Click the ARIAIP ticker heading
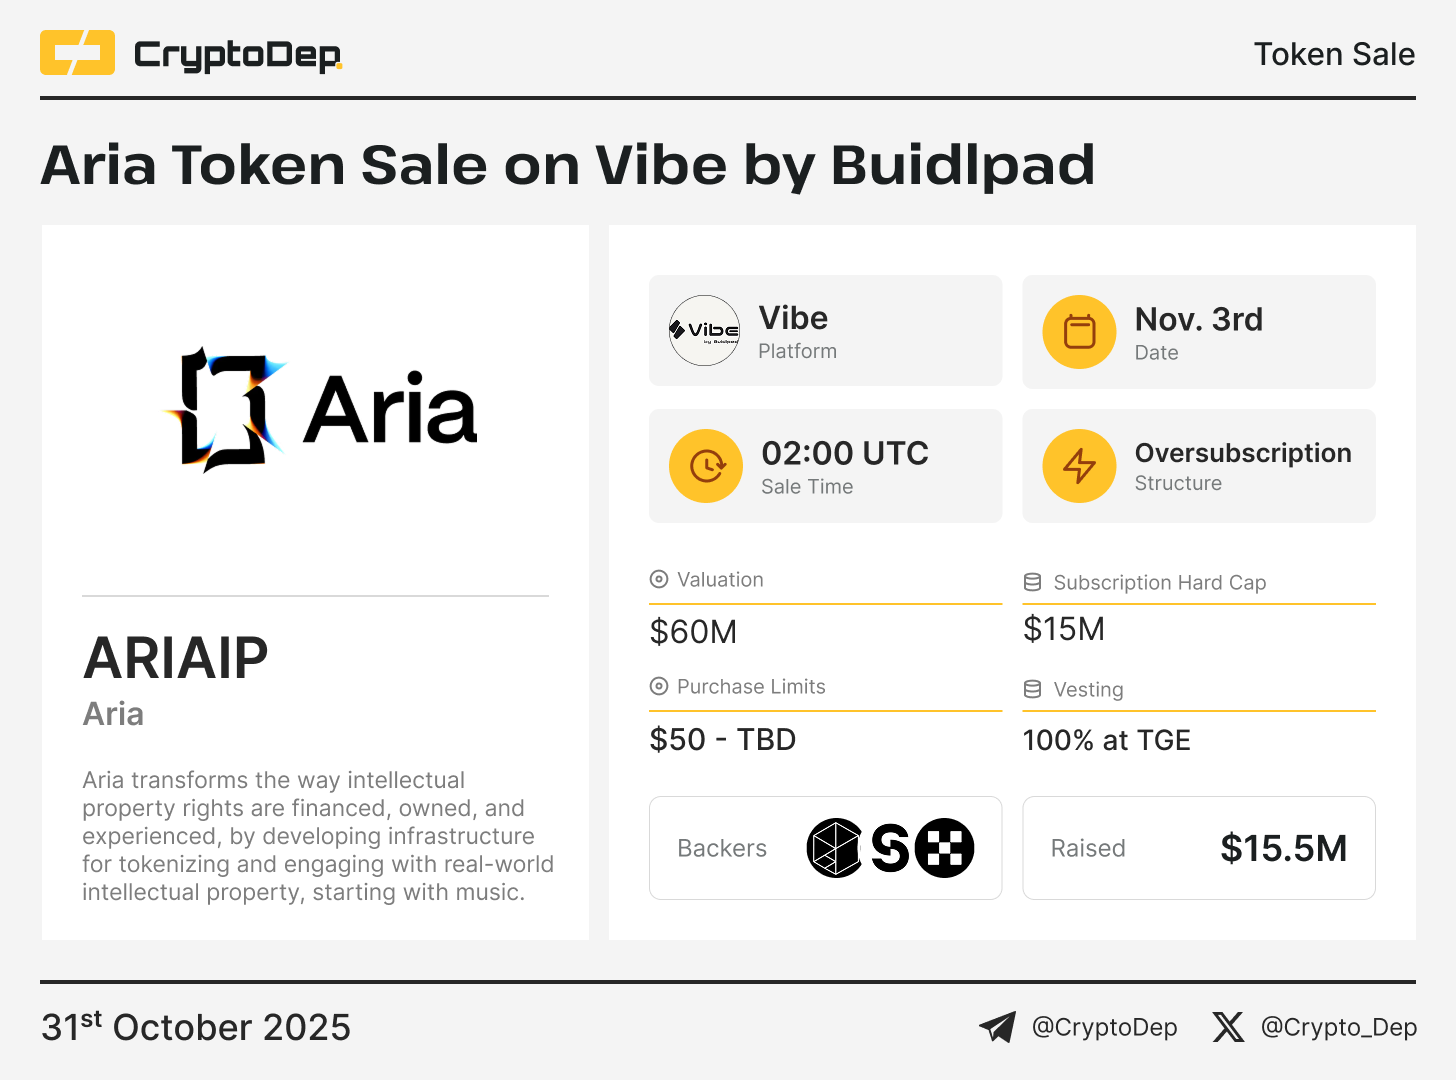Screen dimensions: 1456x1080 tap(176, 658)
